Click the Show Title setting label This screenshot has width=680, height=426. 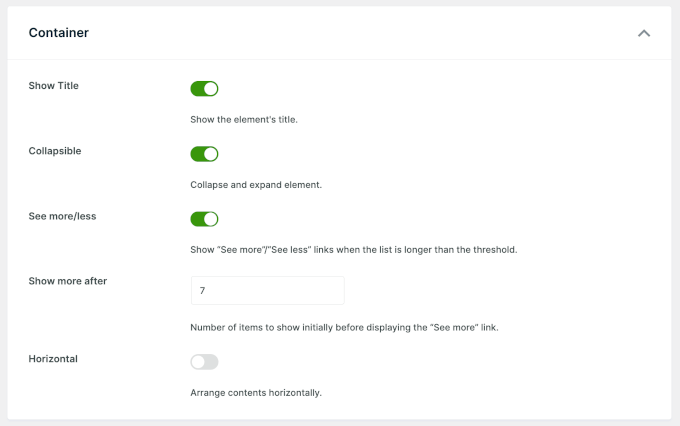(x=53, y=86)
